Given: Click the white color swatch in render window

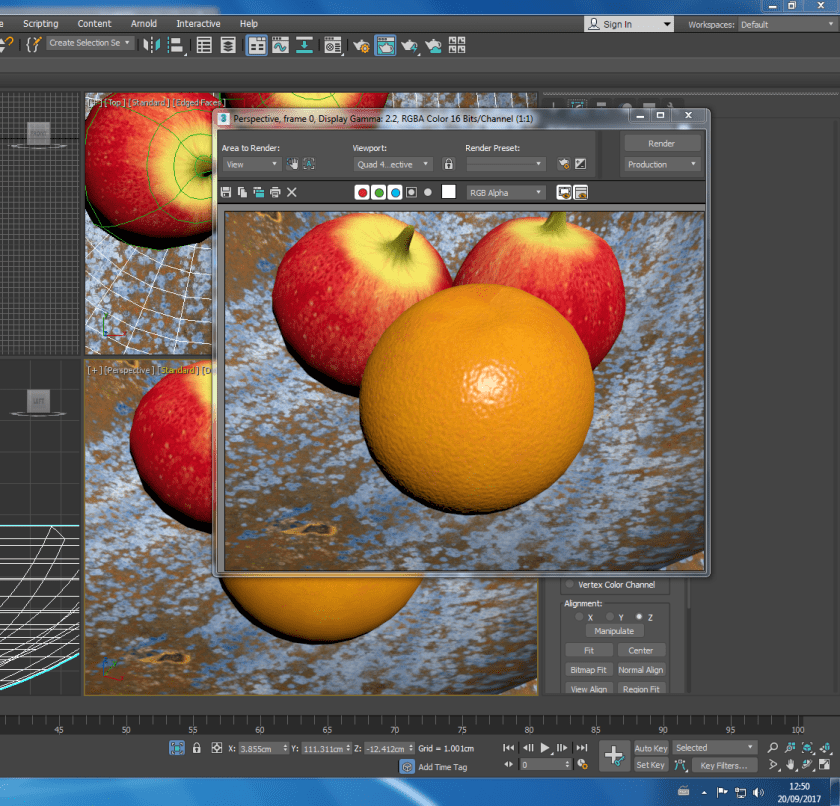Looking at the screenshot, I should tap(449, 192).
